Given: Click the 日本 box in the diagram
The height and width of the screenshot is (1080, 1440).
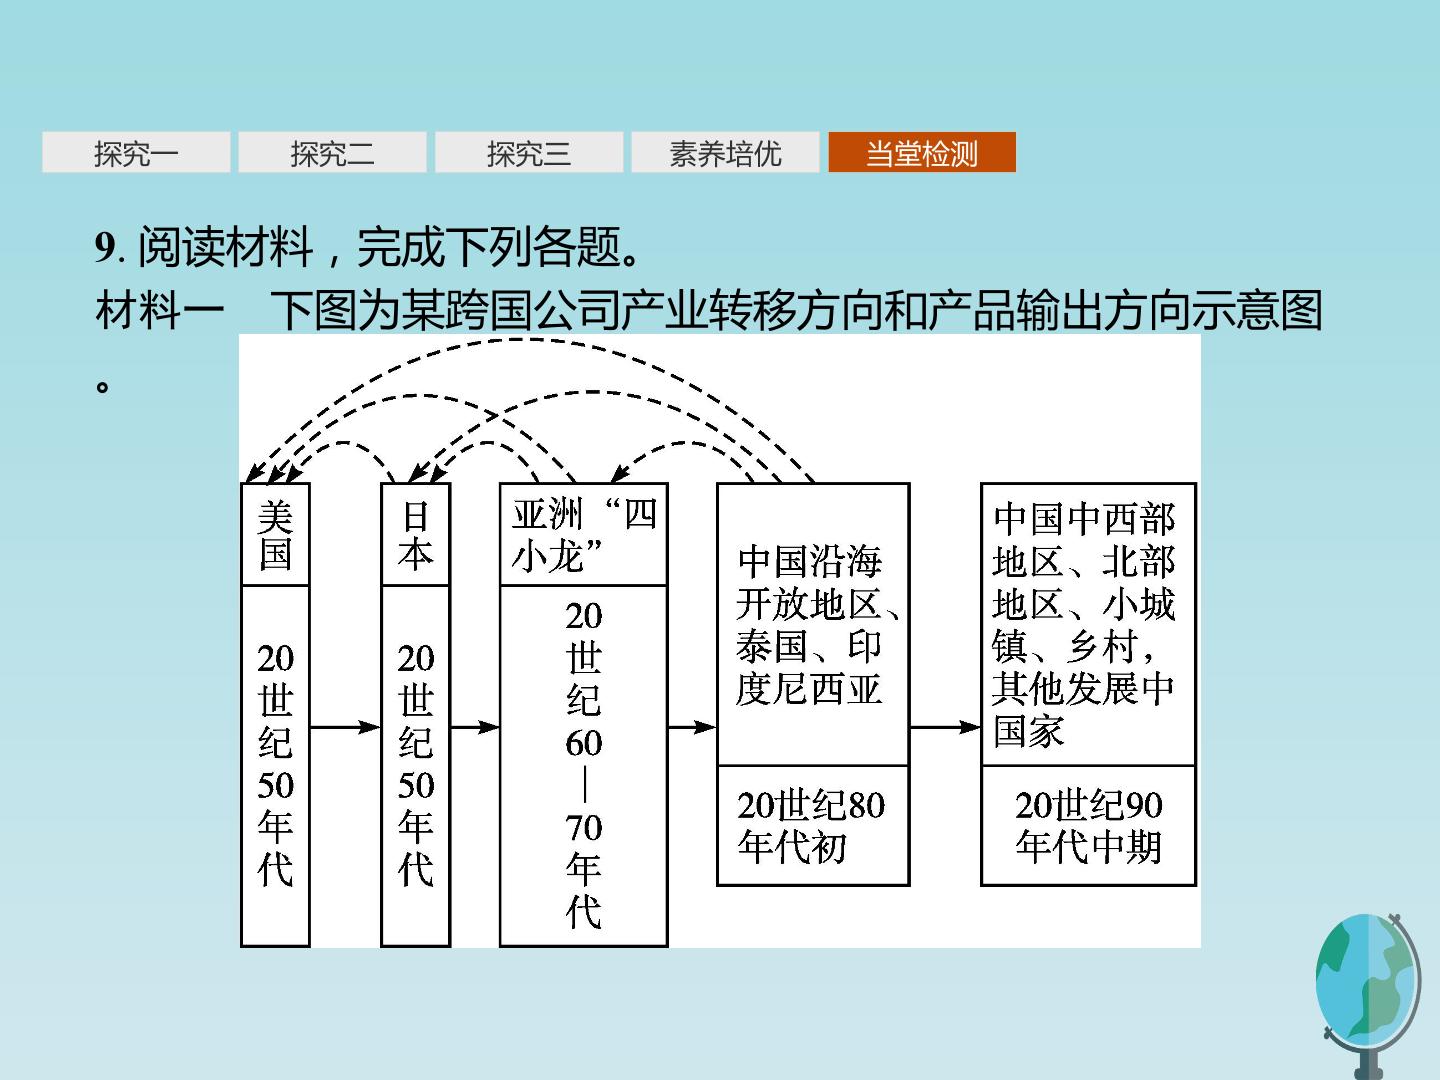Looking at the screenshot, I should tap(415, 535).
